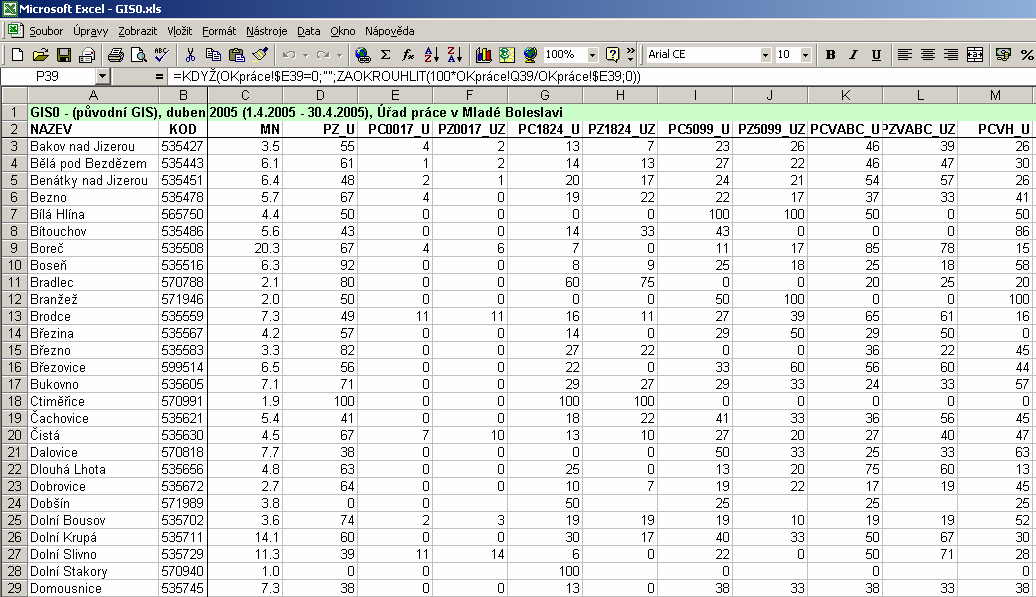
Task: Click the Edit Formula equals button
Action: pos(159,77)
